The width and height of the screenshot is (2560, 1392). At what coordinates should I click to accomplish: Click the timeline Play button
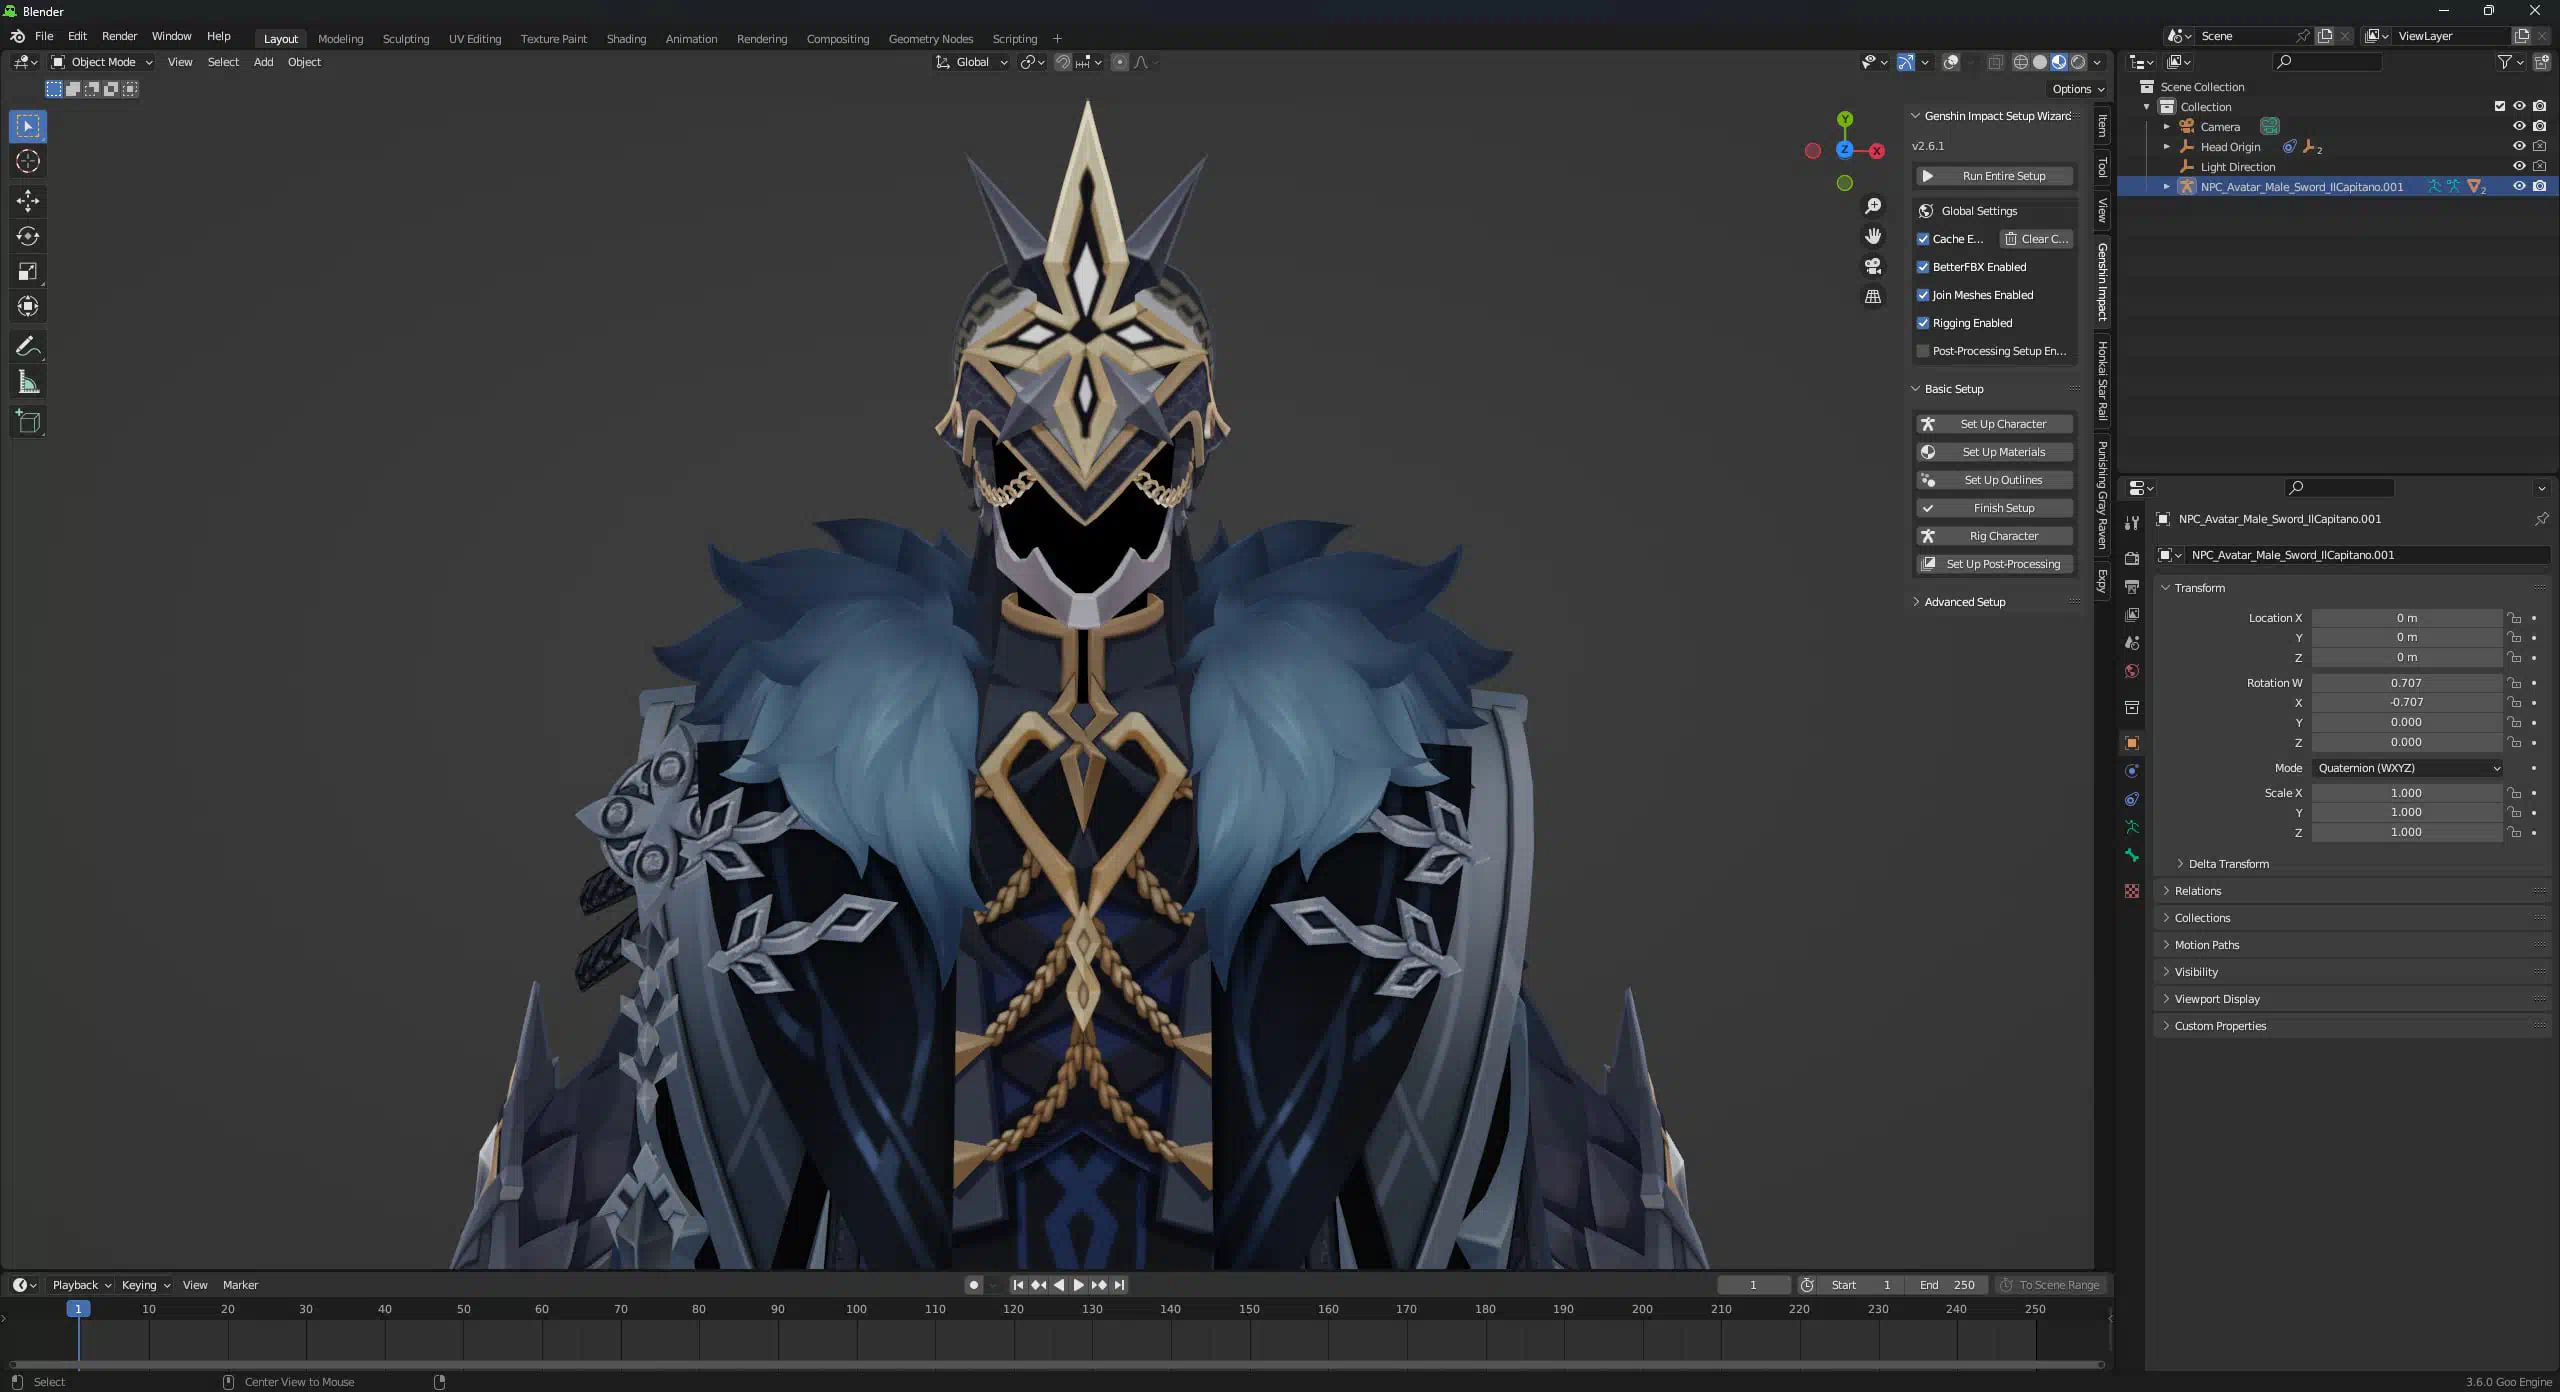point(1078,1285)
